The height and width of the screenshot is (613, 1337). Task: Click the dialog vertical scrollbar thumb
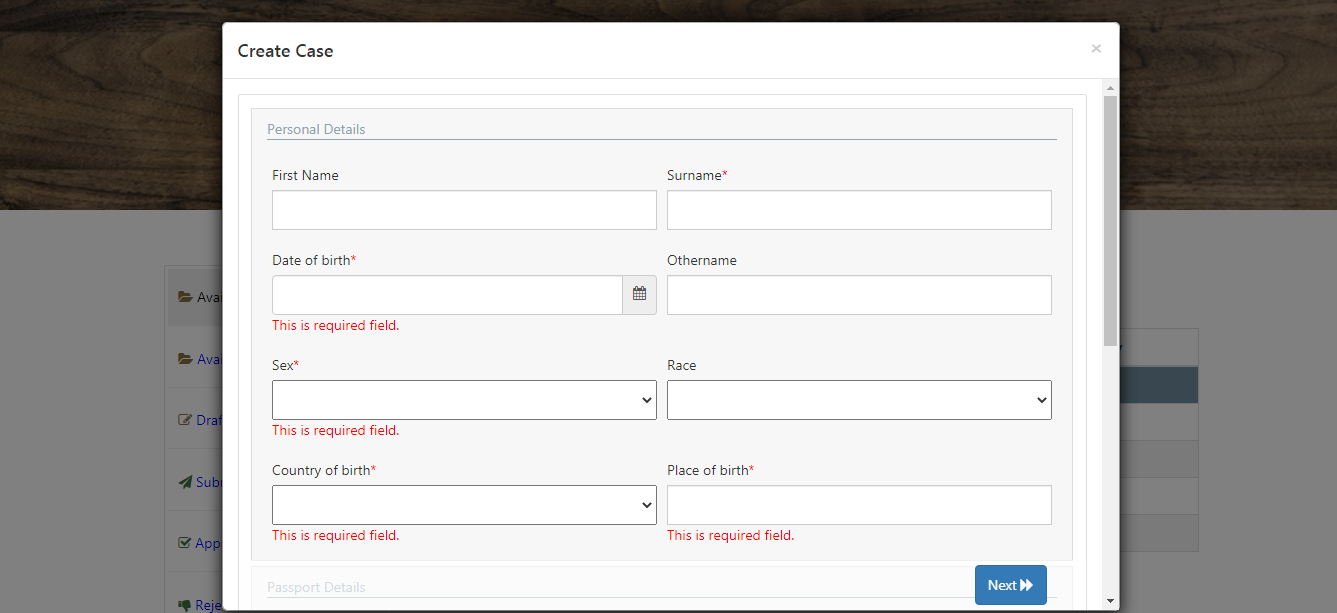(1110, 221)
